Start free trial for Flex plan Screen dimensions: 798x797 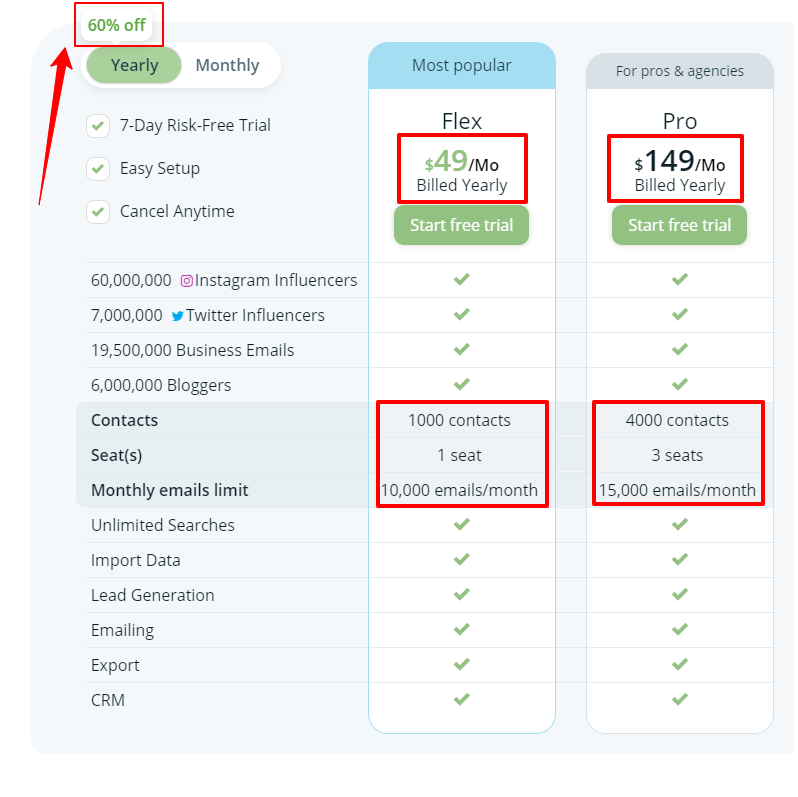coord(461,225)
